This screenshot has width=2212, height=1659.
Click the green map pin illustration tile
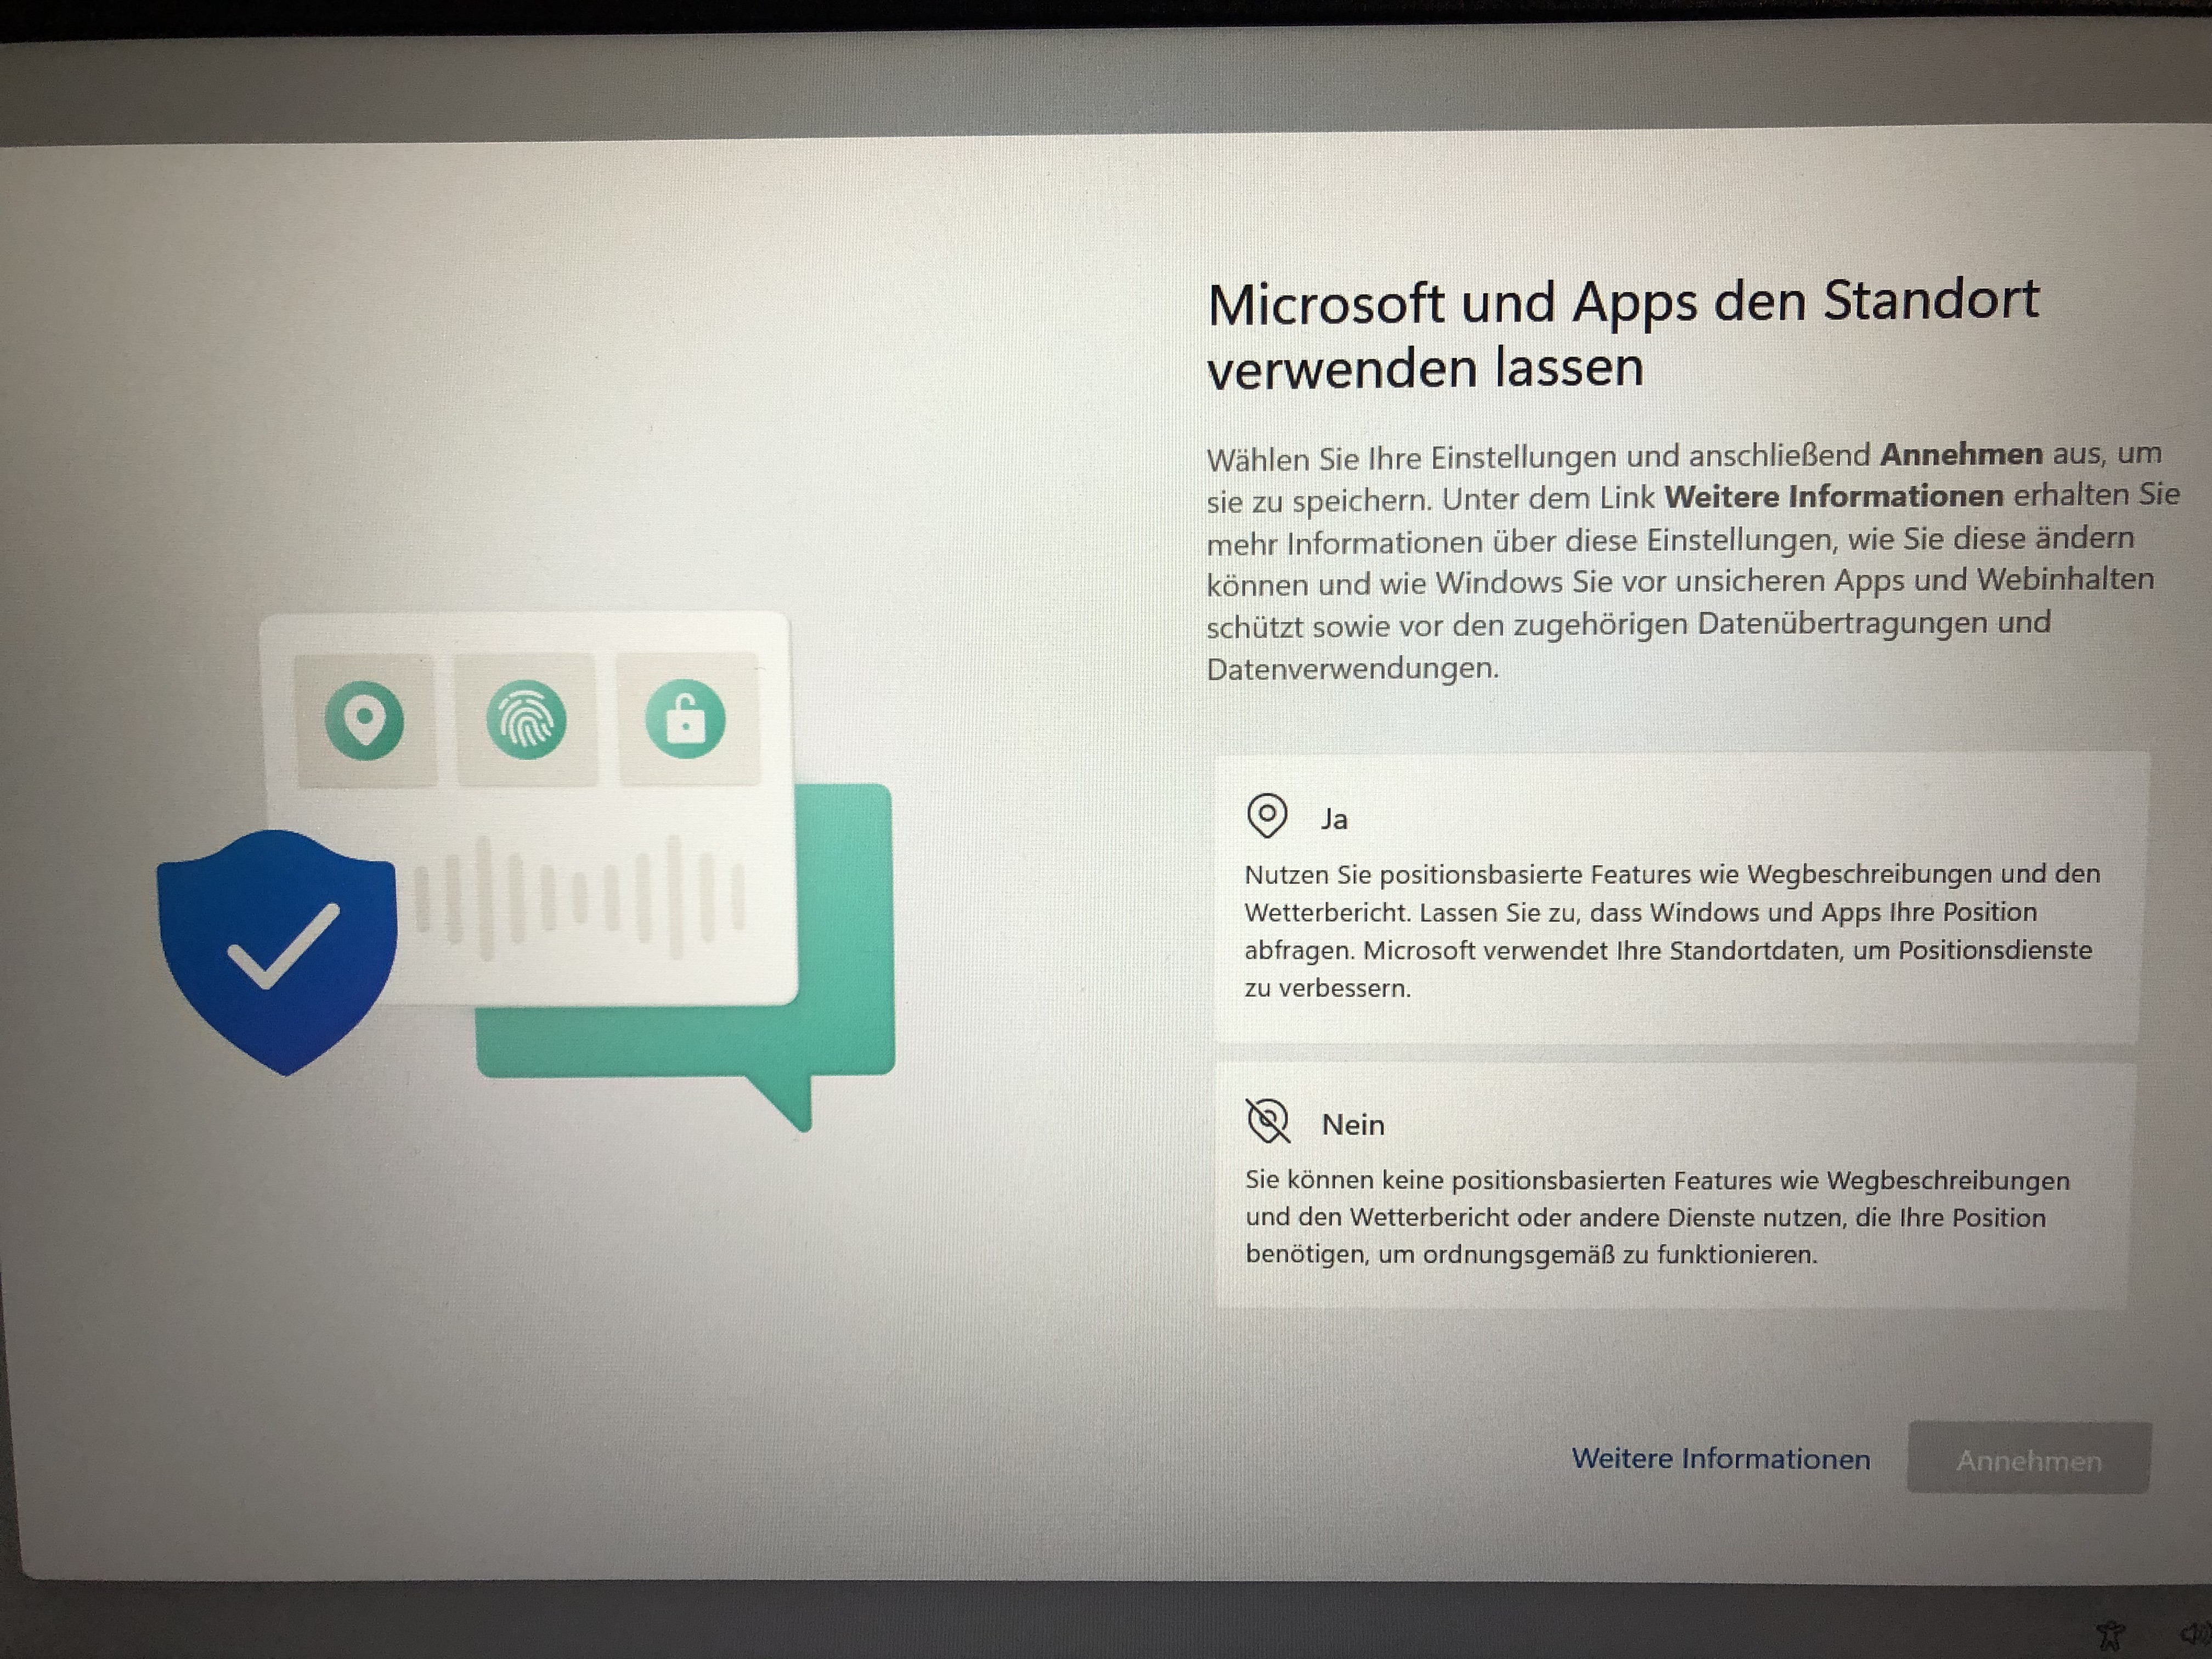click(x=365, y=720)
